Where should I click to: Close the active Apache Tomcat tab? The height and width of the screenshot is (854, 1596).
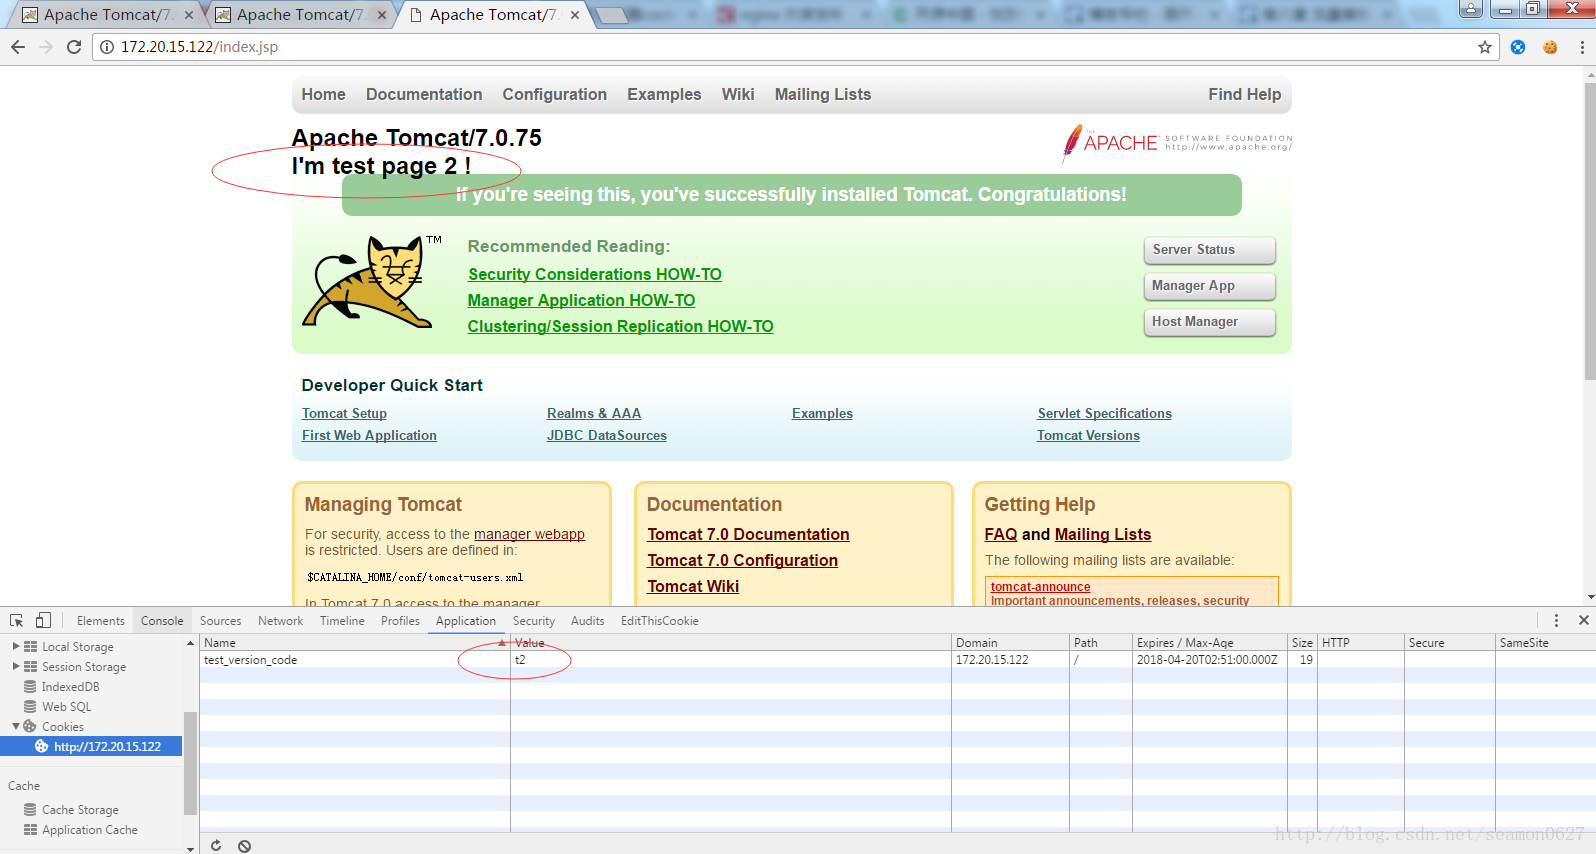575,15
